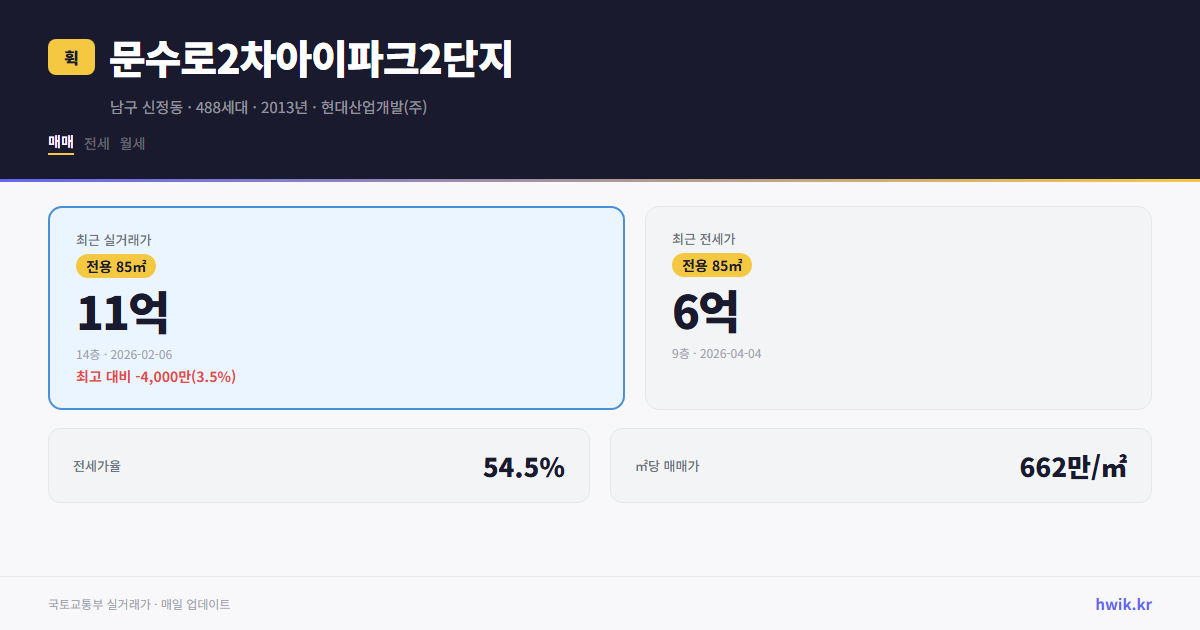Switch to the 전세 tab
1200x630 pixels.
click(96, 143)
